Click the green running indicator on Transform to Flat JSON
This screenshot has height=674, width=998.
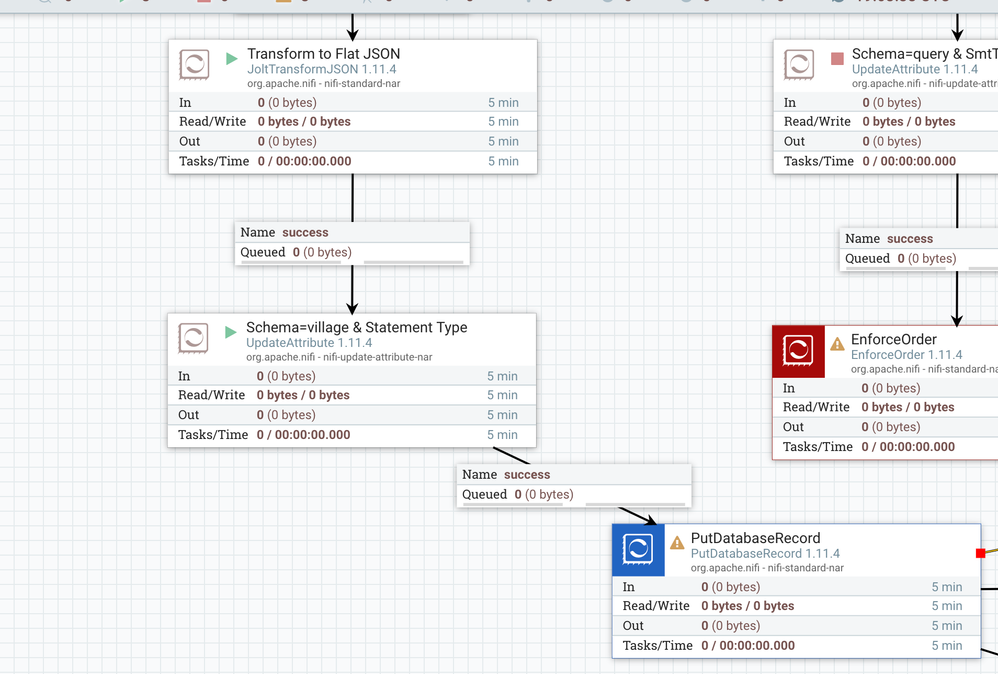point(232,59)
